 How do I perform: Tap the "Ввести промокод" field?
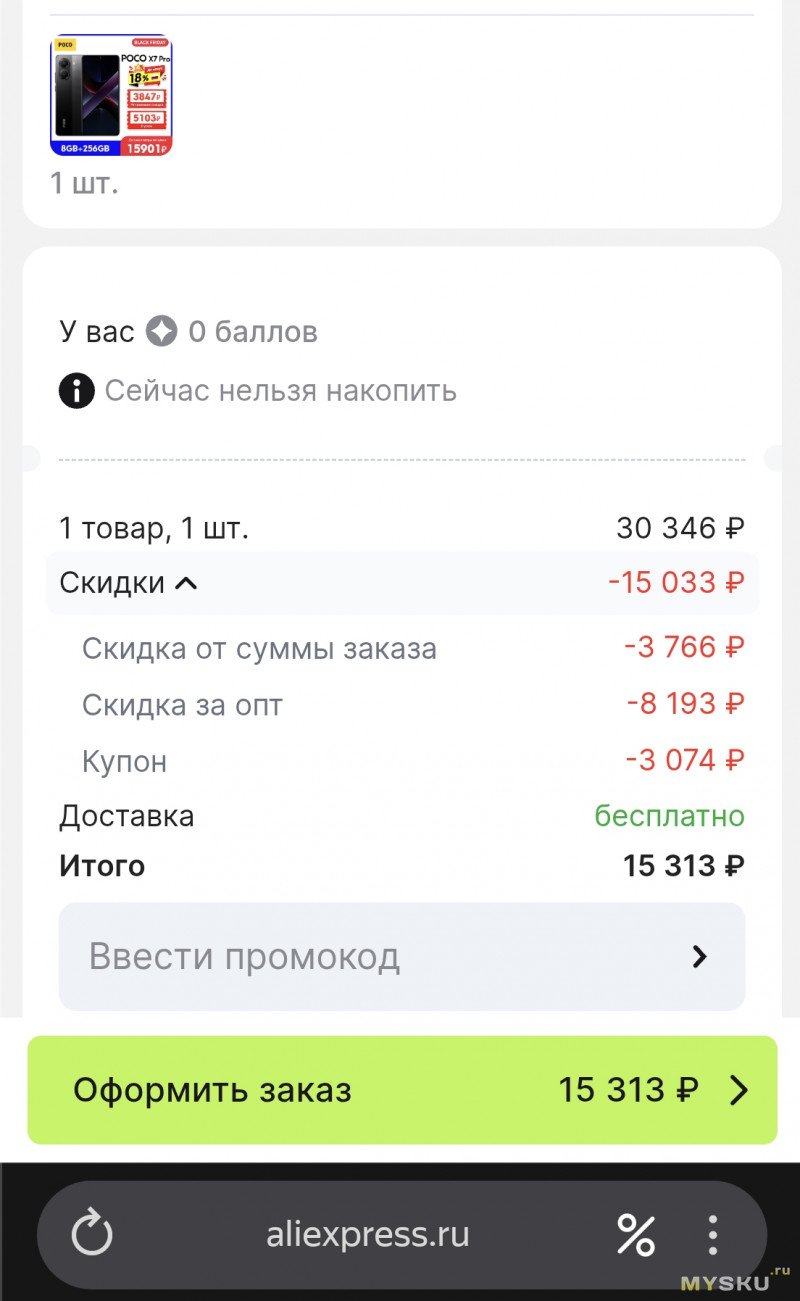click(245, 957)
